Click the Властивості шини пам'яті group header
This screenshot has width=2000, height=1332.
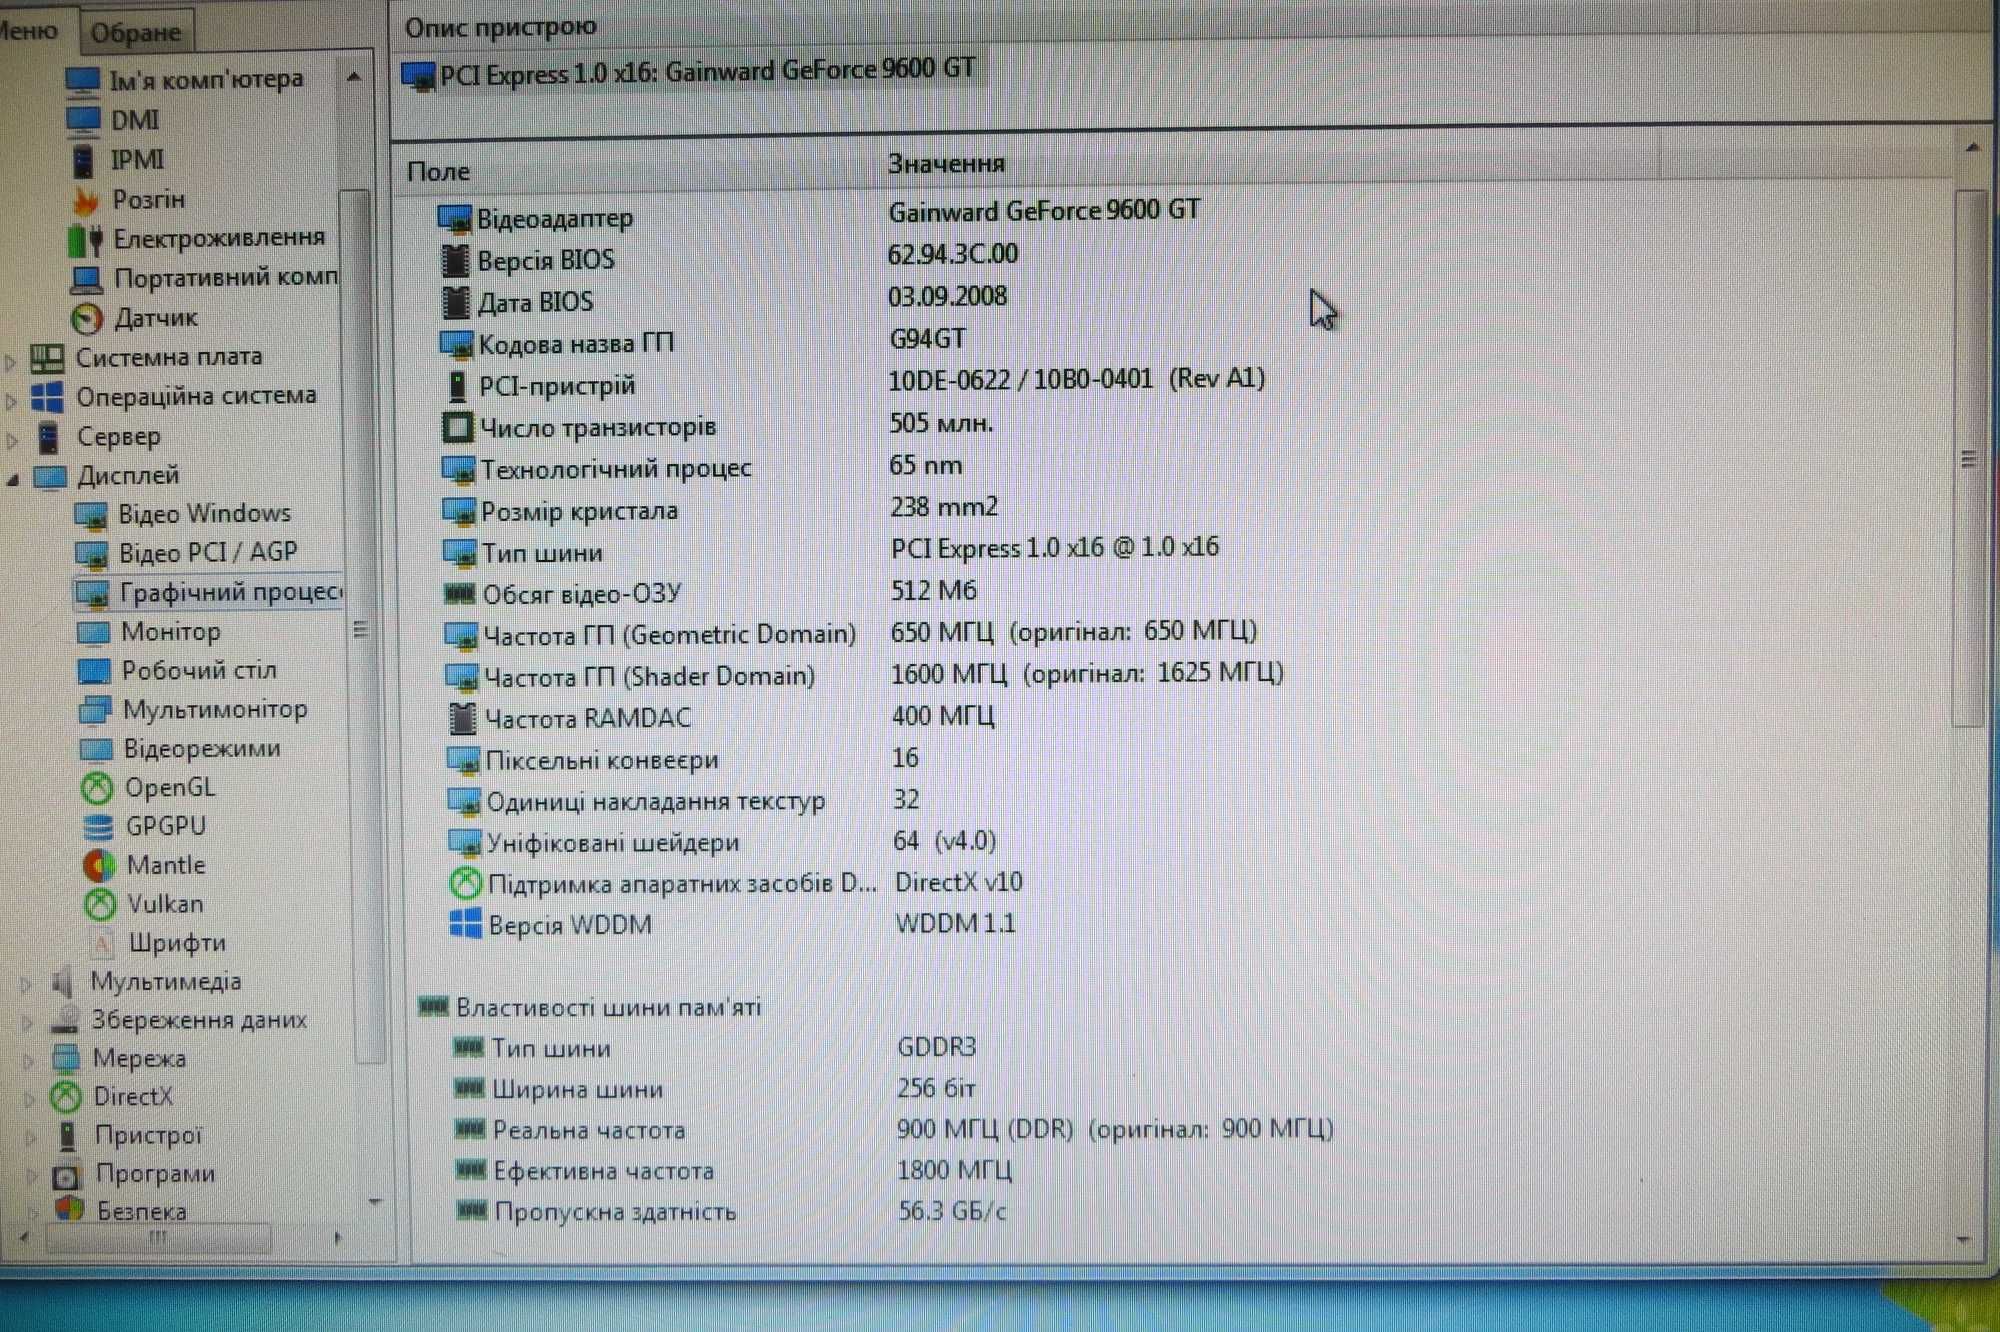tap(590, 1007)
